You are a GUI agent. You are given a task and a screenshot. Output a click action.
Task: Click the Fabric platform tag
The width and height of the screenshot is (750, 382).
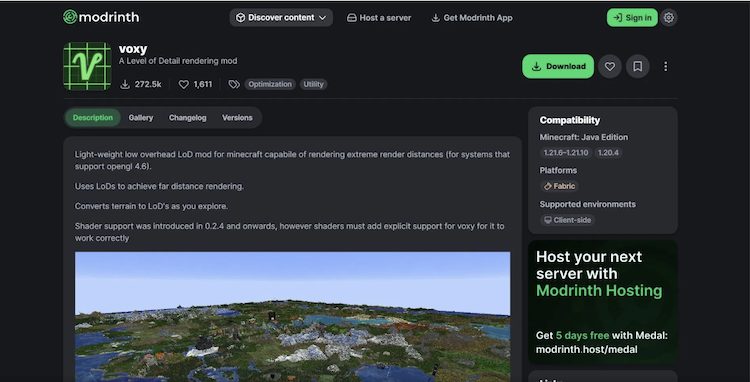559,186
